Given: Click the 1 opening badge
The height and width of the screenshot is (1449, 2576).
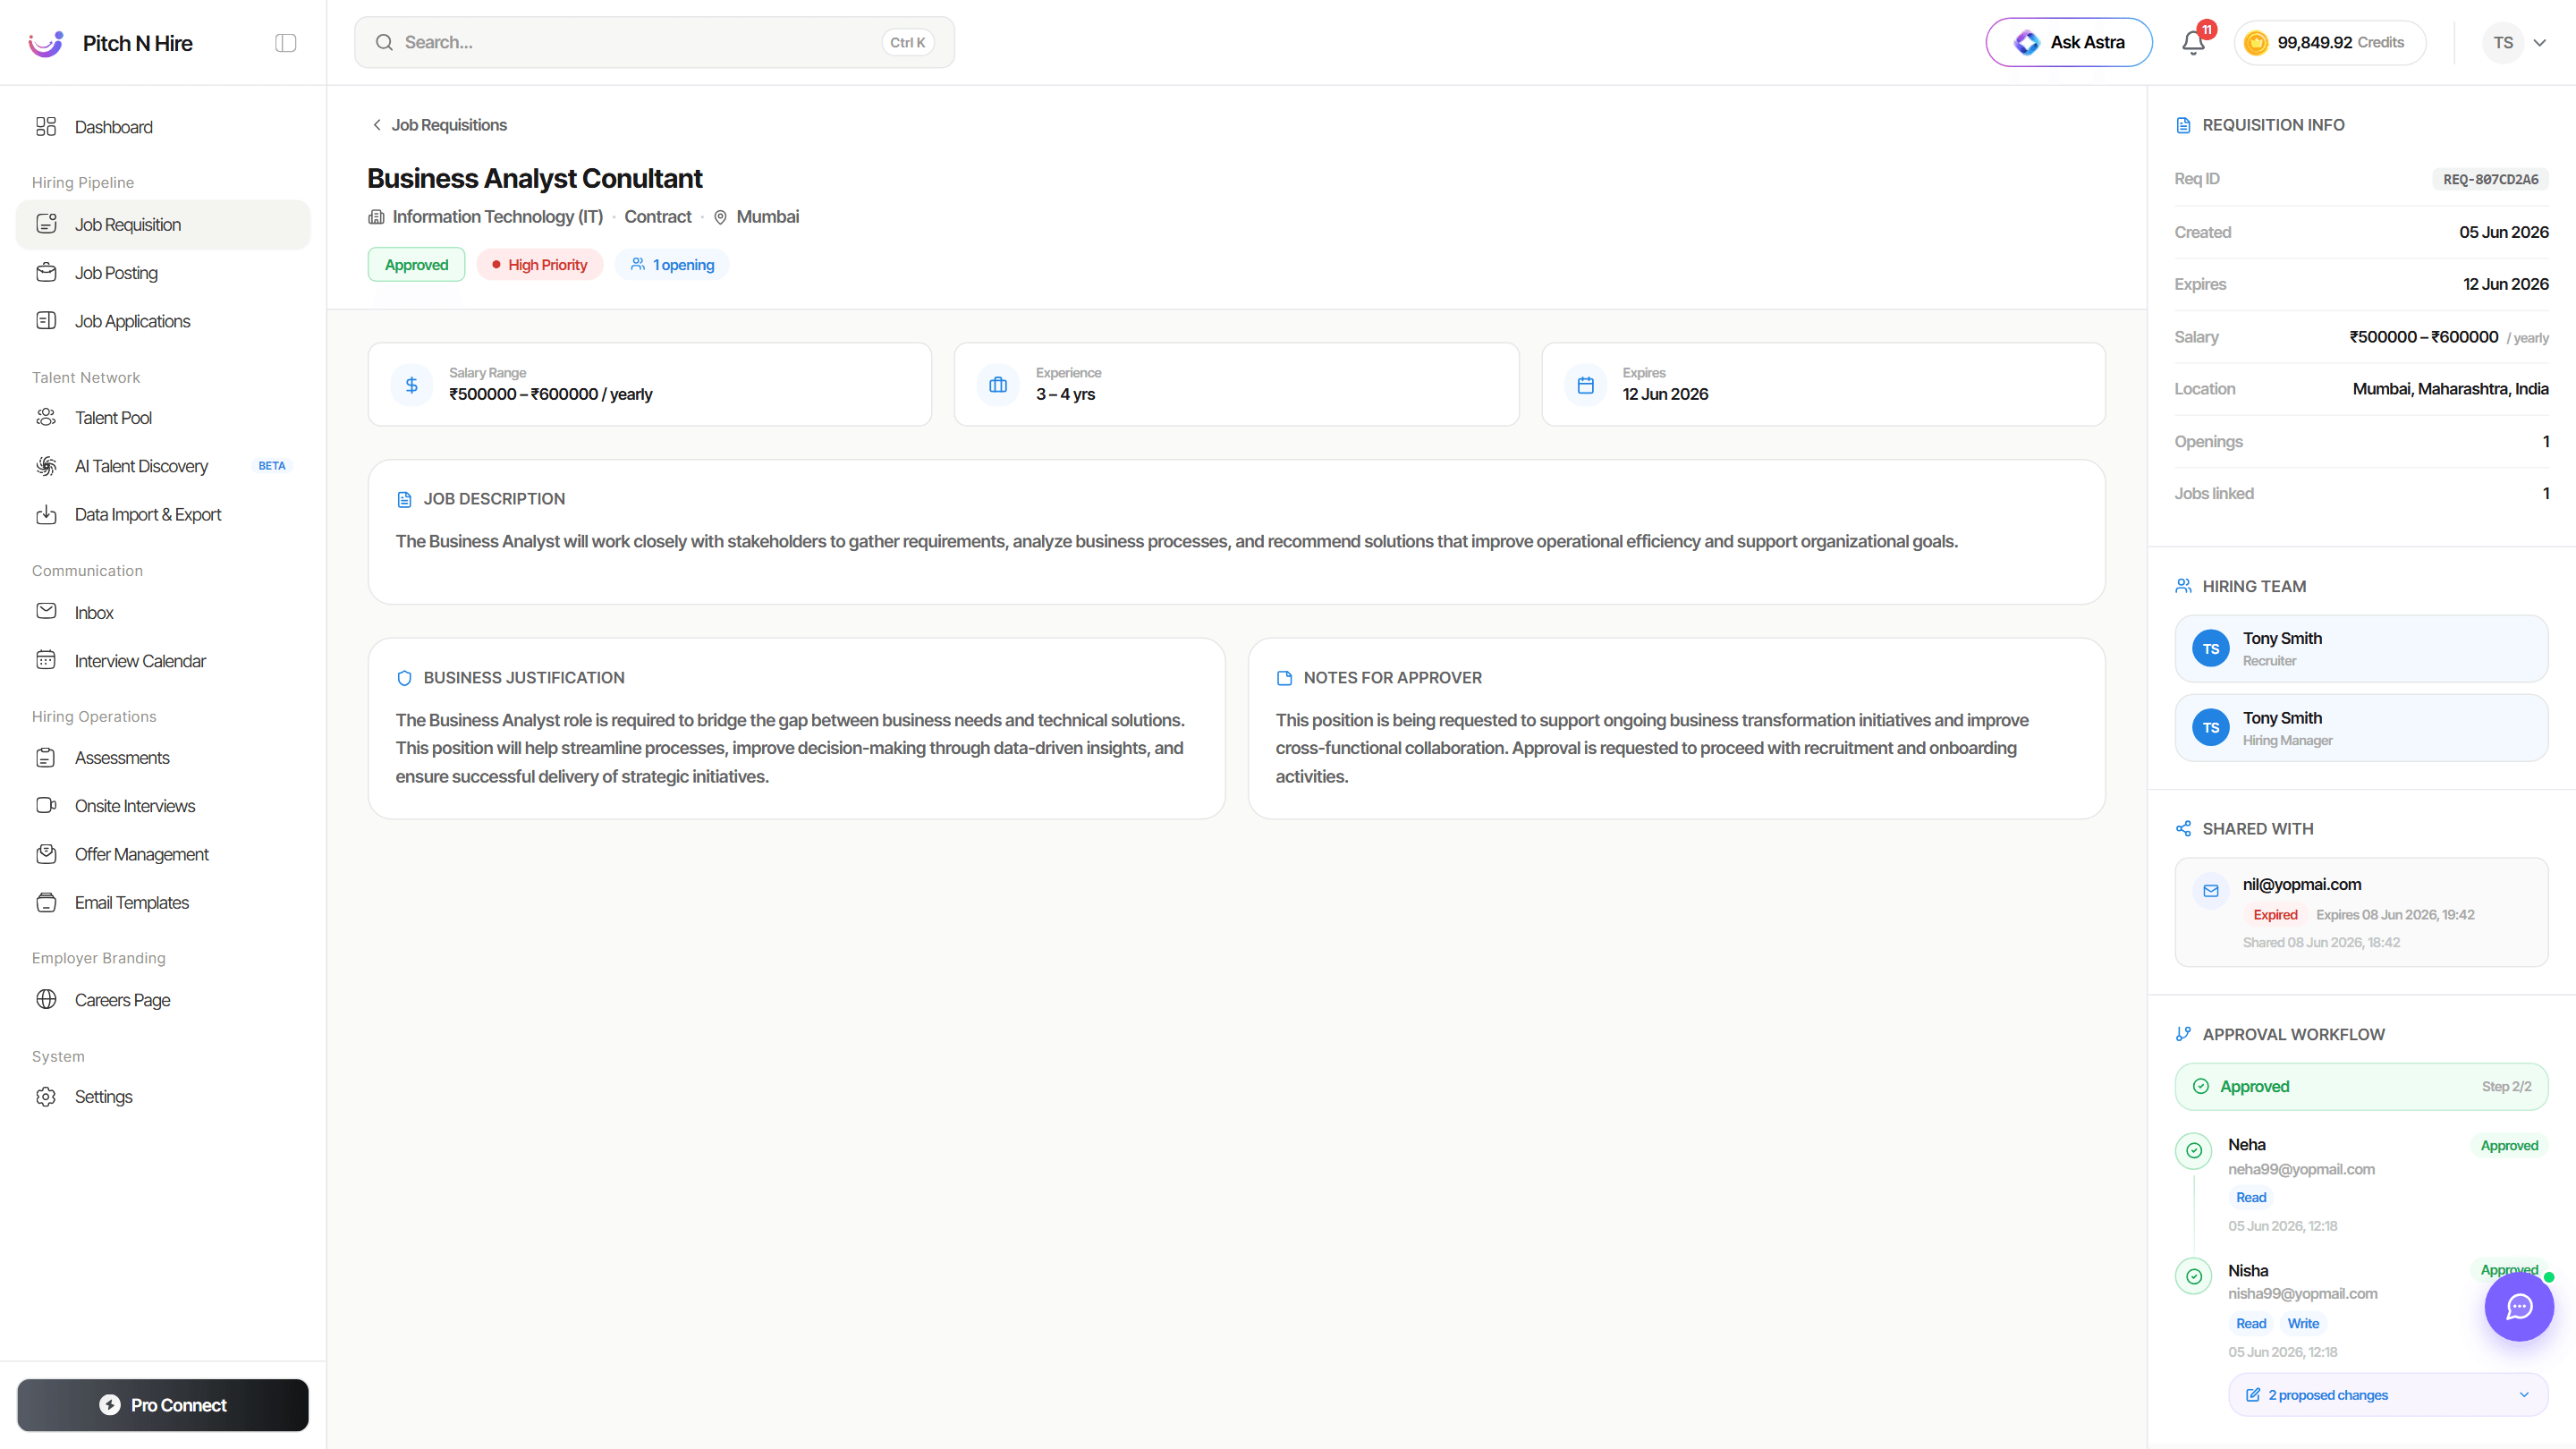Looking at the screenshot, I should coord(672,265).
